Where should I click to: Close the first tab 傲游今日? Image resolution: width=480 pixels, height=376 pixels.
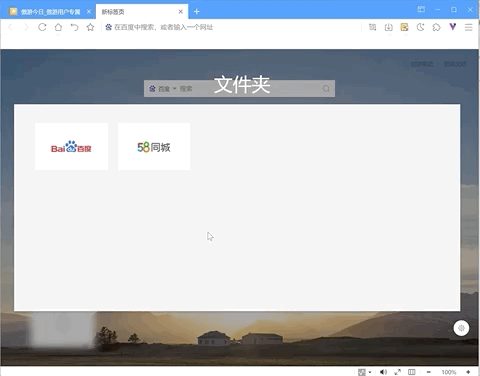click(89, 12)
